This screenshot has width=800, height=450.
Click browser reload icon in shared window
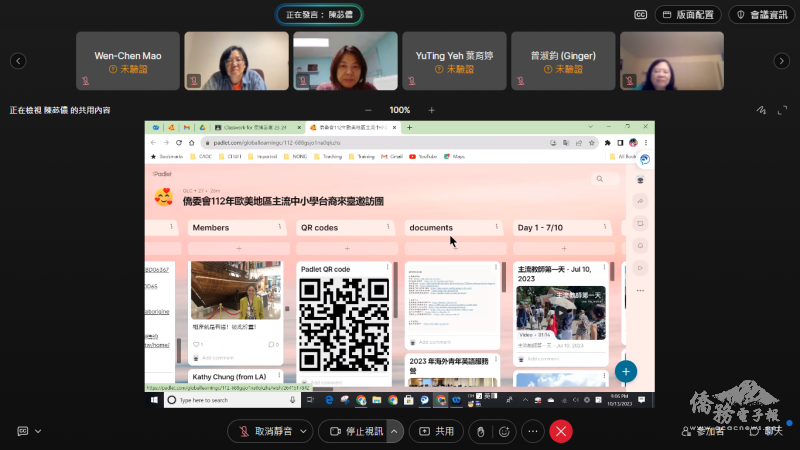(179, 143)
